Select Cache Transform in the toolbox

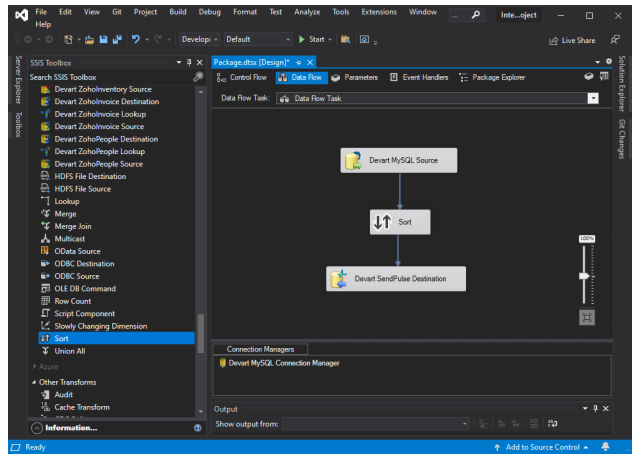pos(82,407)
